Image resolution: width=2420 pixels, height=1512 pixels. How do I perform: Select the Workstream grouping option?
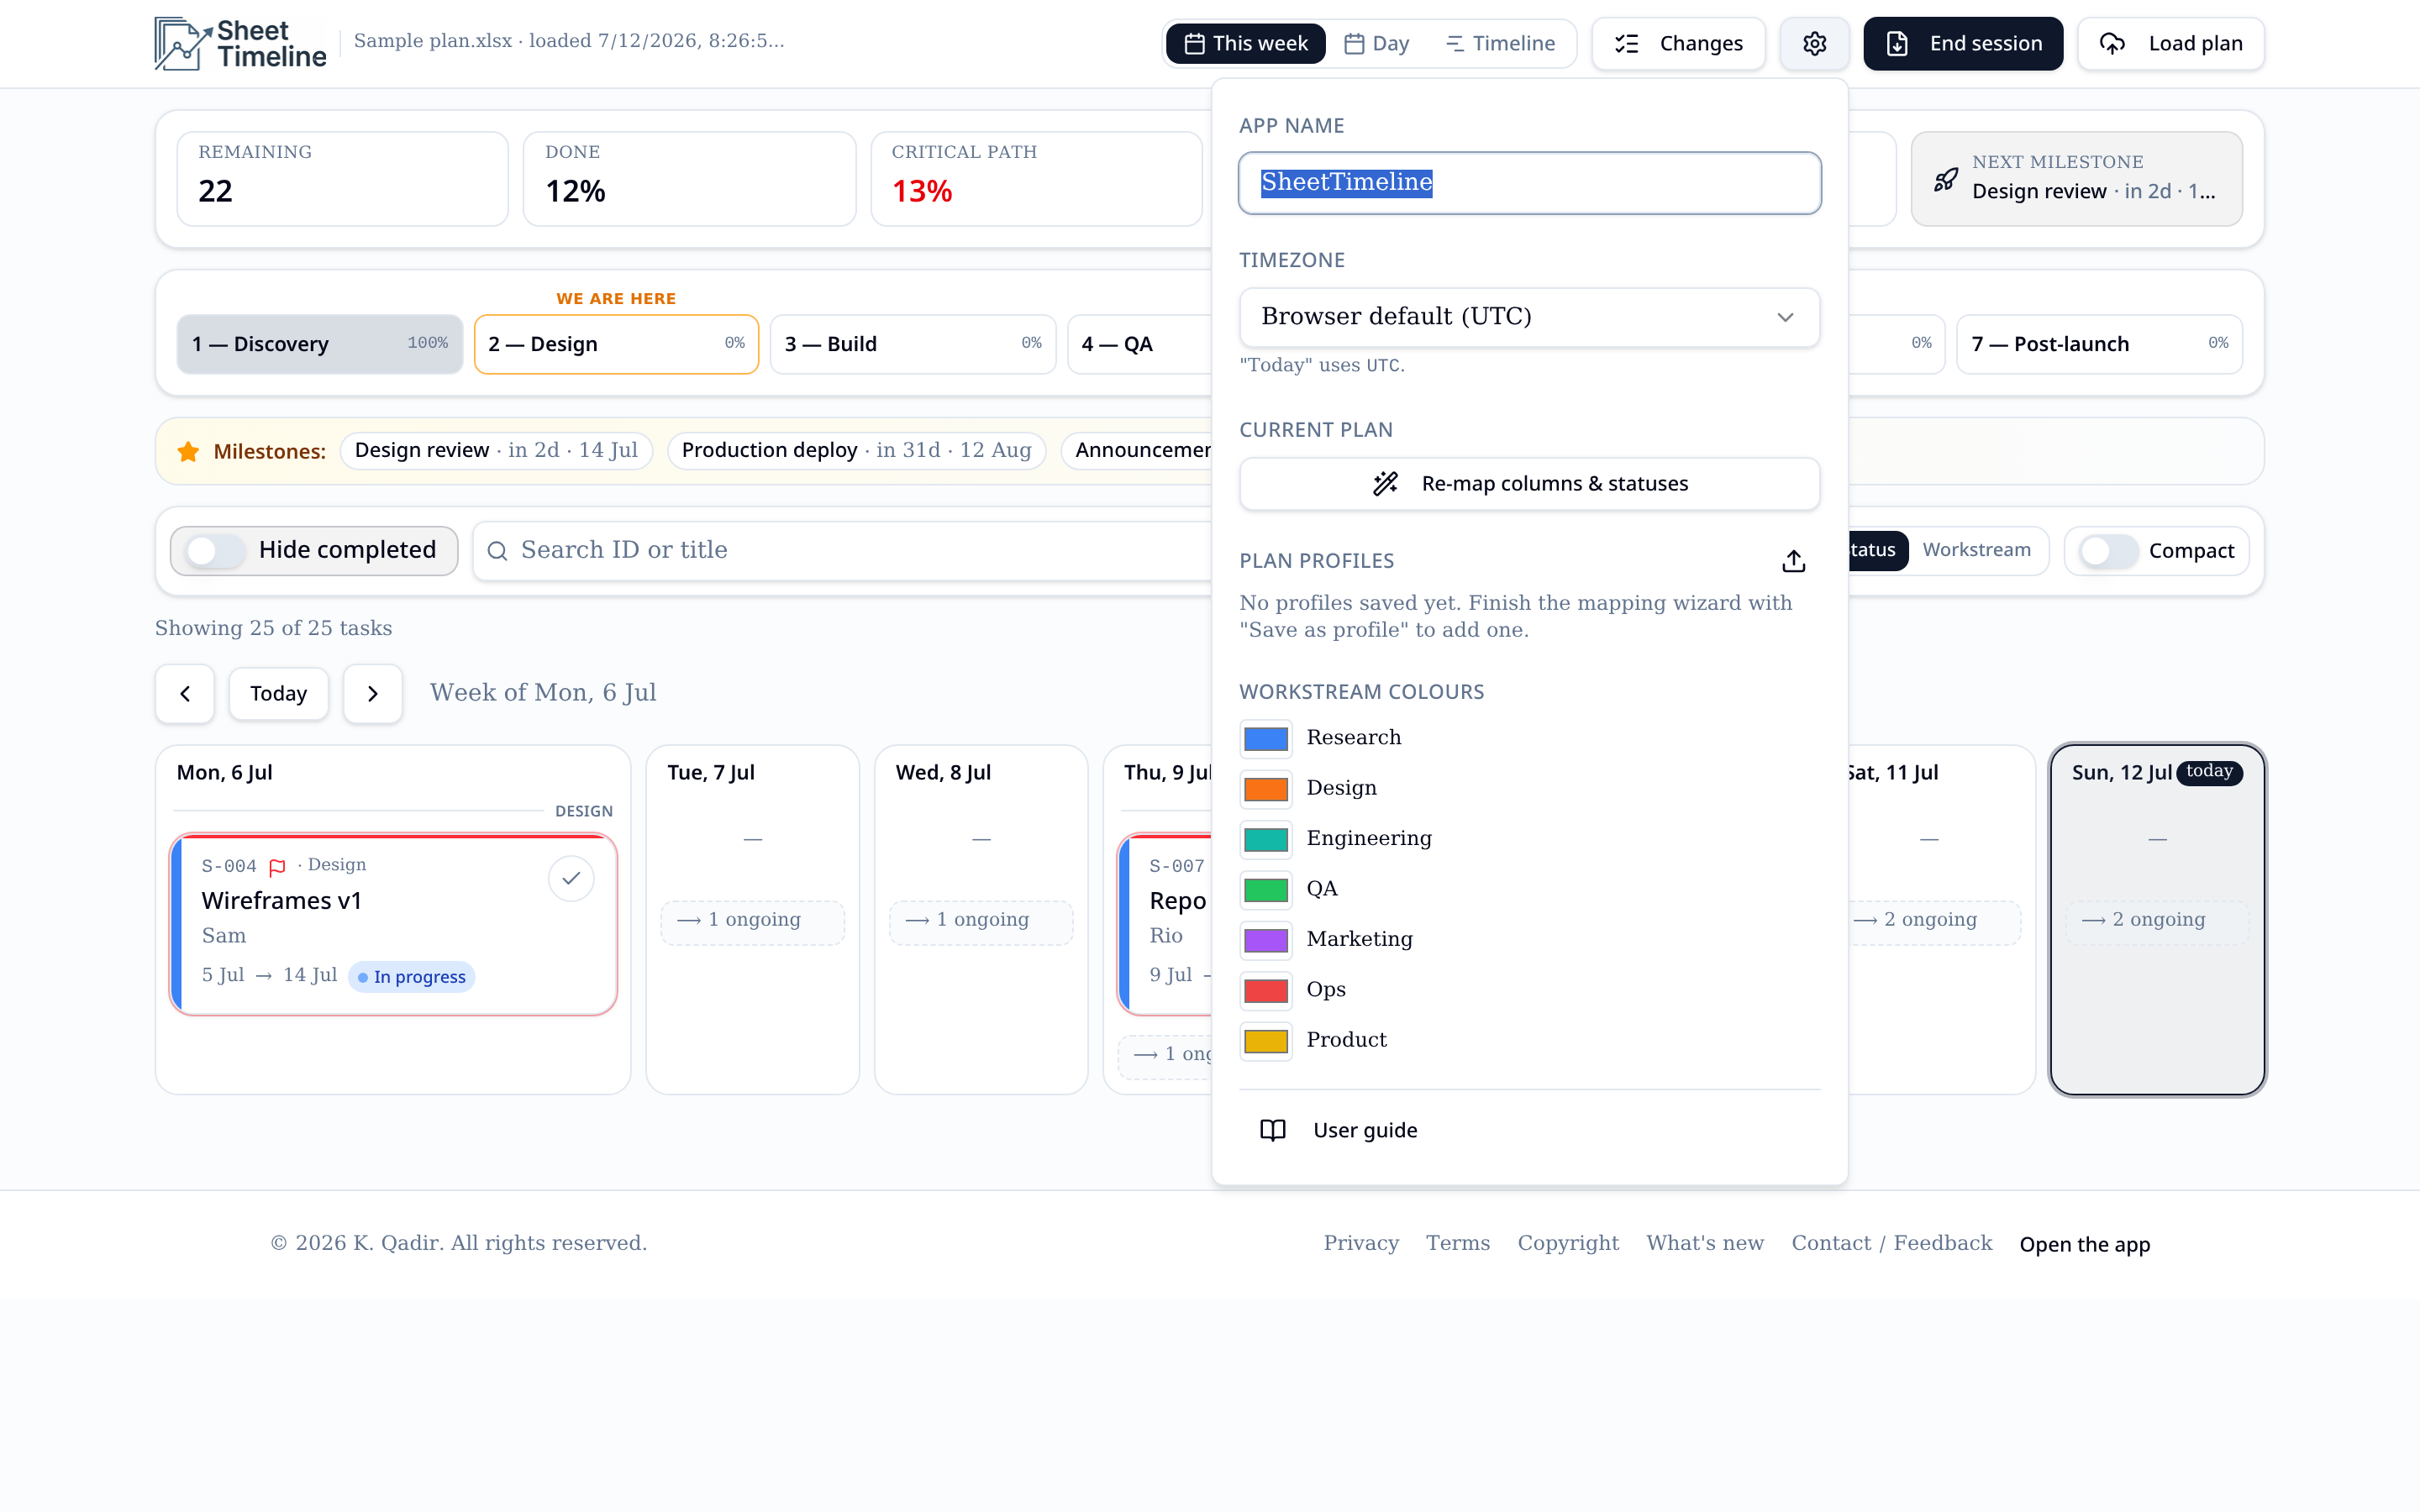[1976, 550]
